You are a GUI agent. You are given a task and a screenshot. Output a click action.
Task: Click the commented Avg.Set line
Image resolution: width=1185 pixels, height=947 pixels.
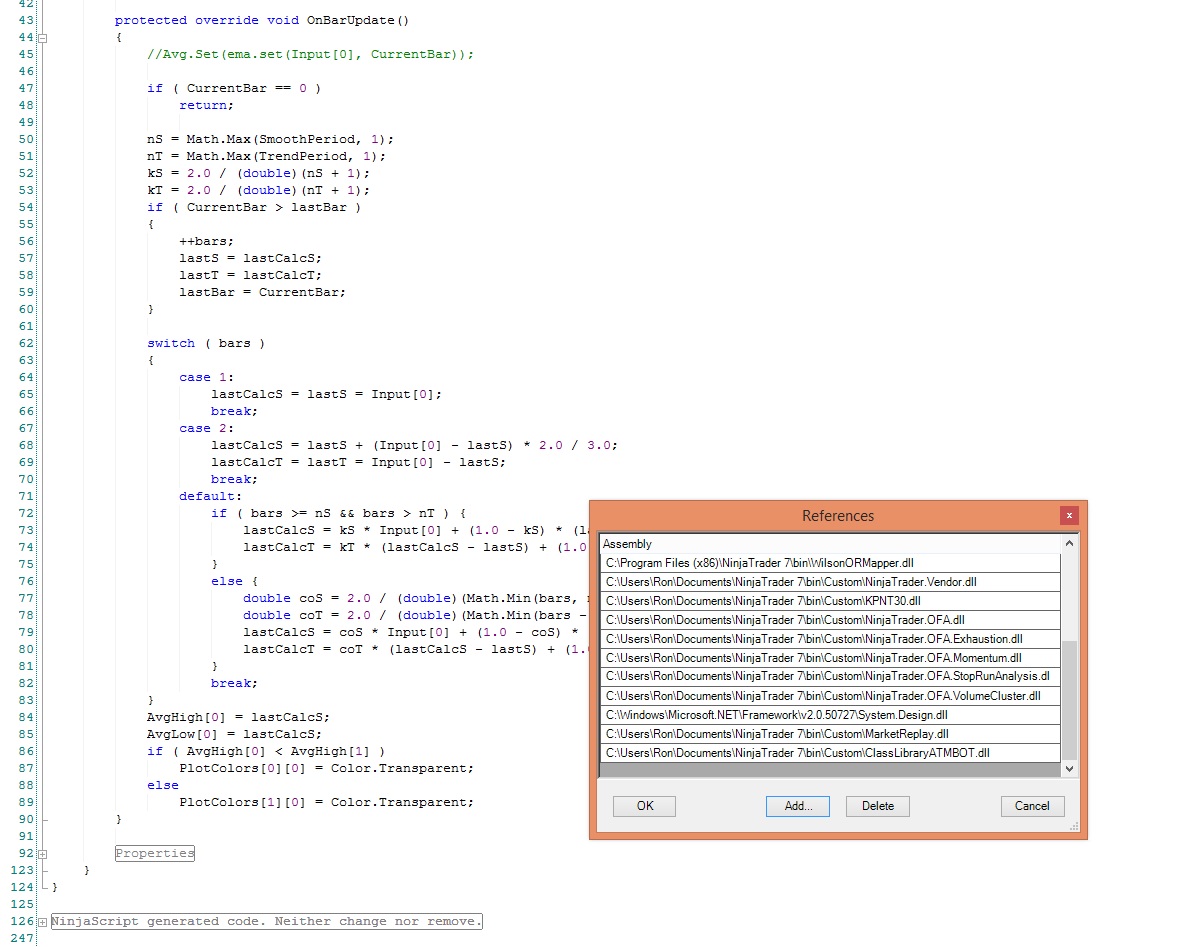pyautogui.click(x=311, y=54)
